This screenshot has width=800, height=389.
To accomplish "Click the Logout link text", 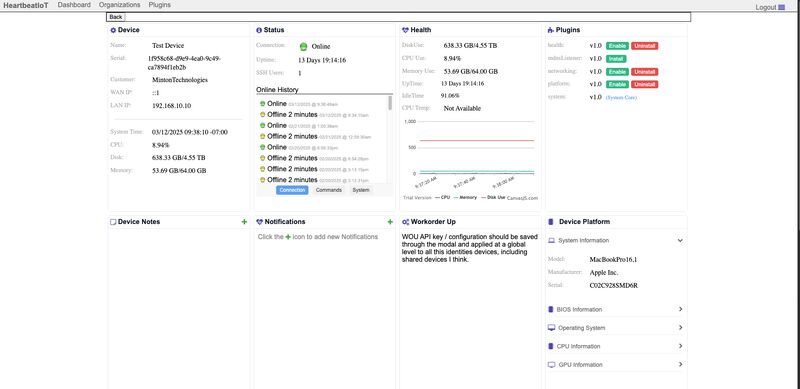I will point(766,8).
